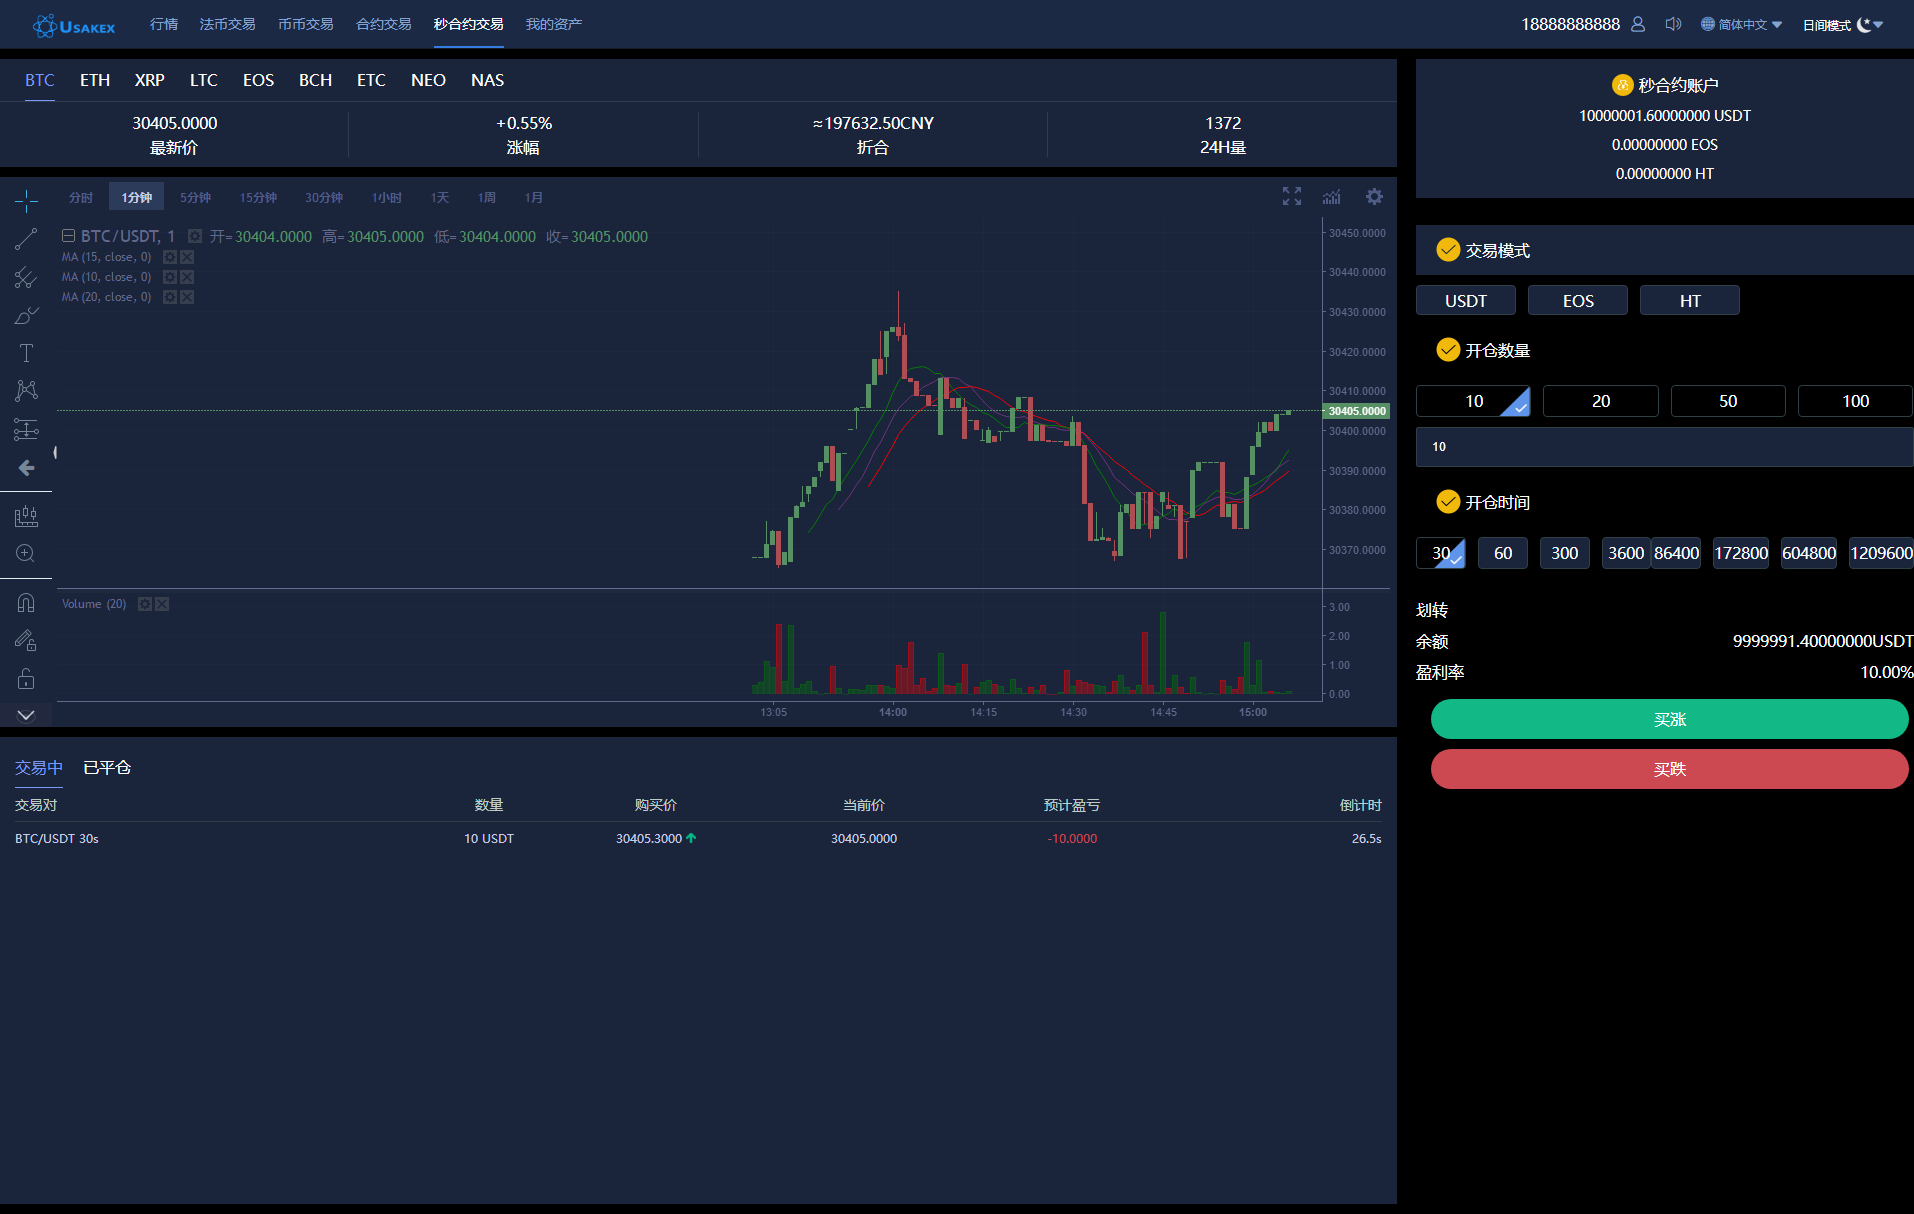Image resolution: width=1914 pixels, height=1214 pixels.
Task: Switch to the NAS coin tab
Action: coord(488,80)
